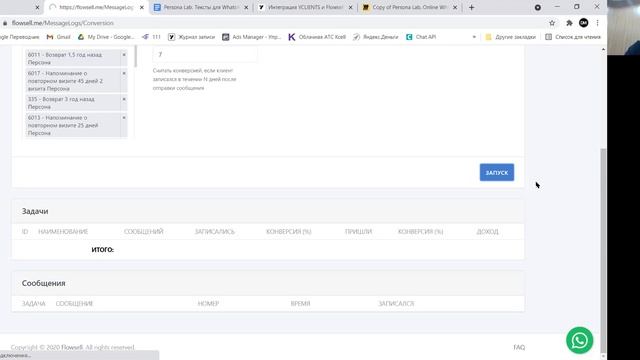Click the ДОХОД column header
Image resolution: width=640 pixels, height=360 pixels.
point(487,231)
